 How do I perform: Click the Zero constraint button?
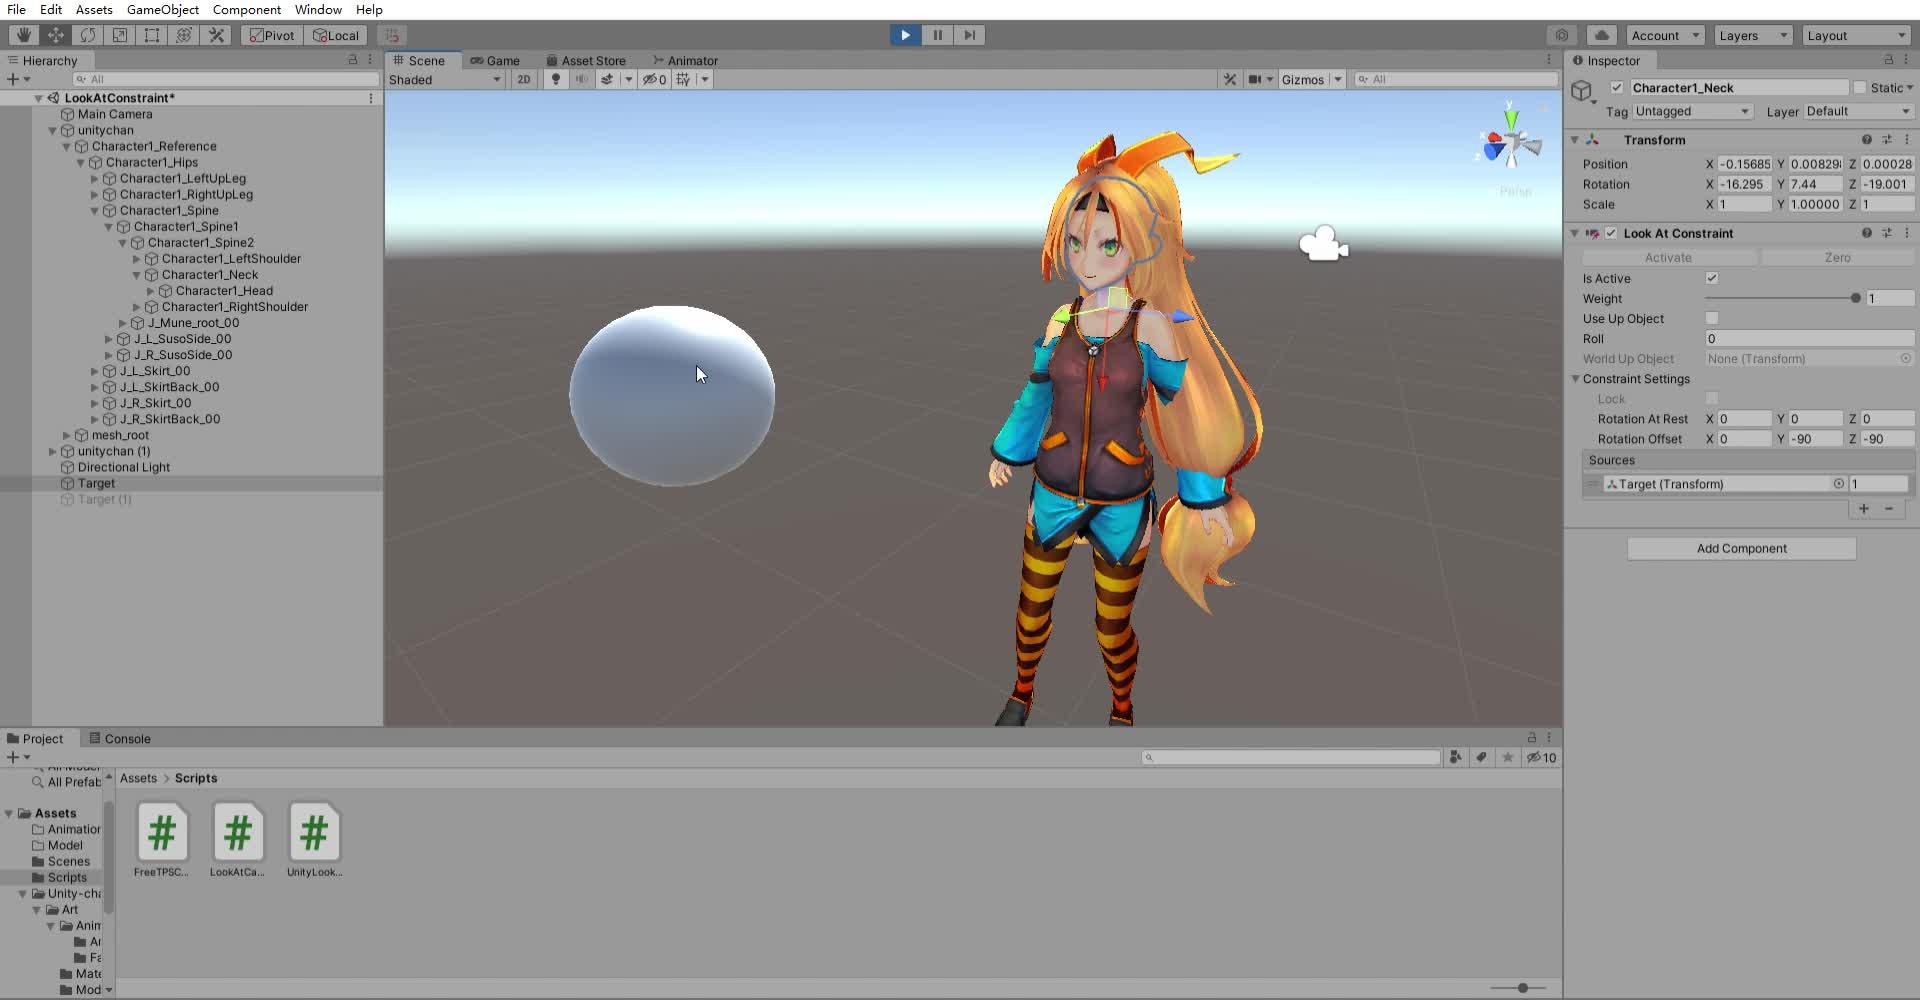(x=1838, y=258)
